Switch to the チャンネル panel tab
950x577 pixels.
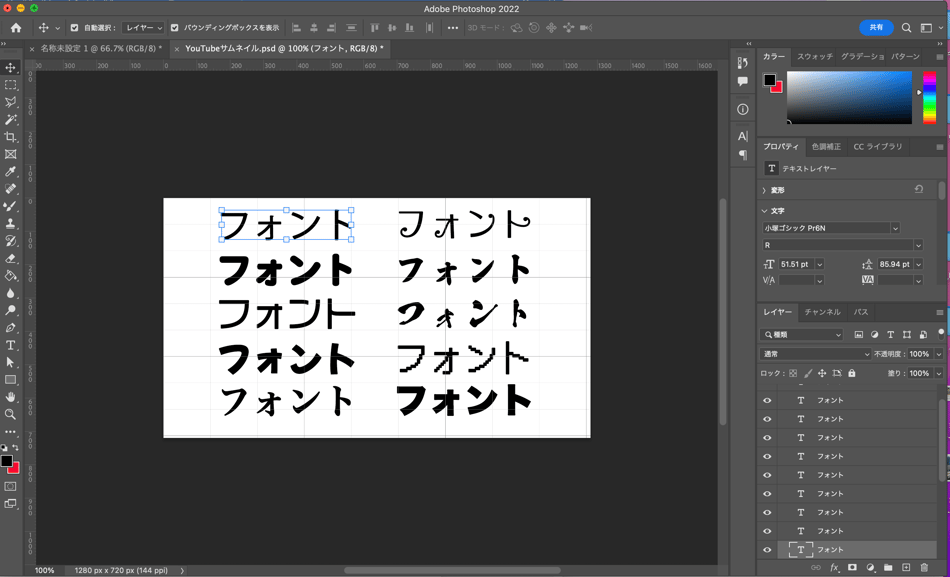[823, 313]
